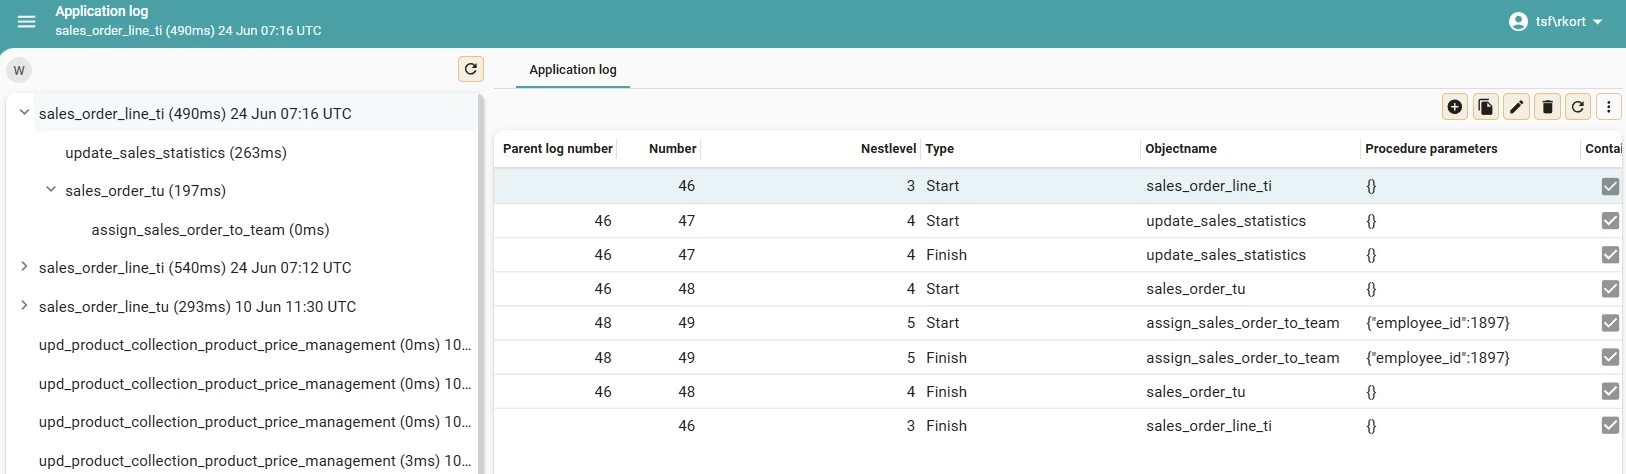This screenshot has width=1626, height=474.
Task: Open the hamburger navigation menu
Action: pos(27,21)
